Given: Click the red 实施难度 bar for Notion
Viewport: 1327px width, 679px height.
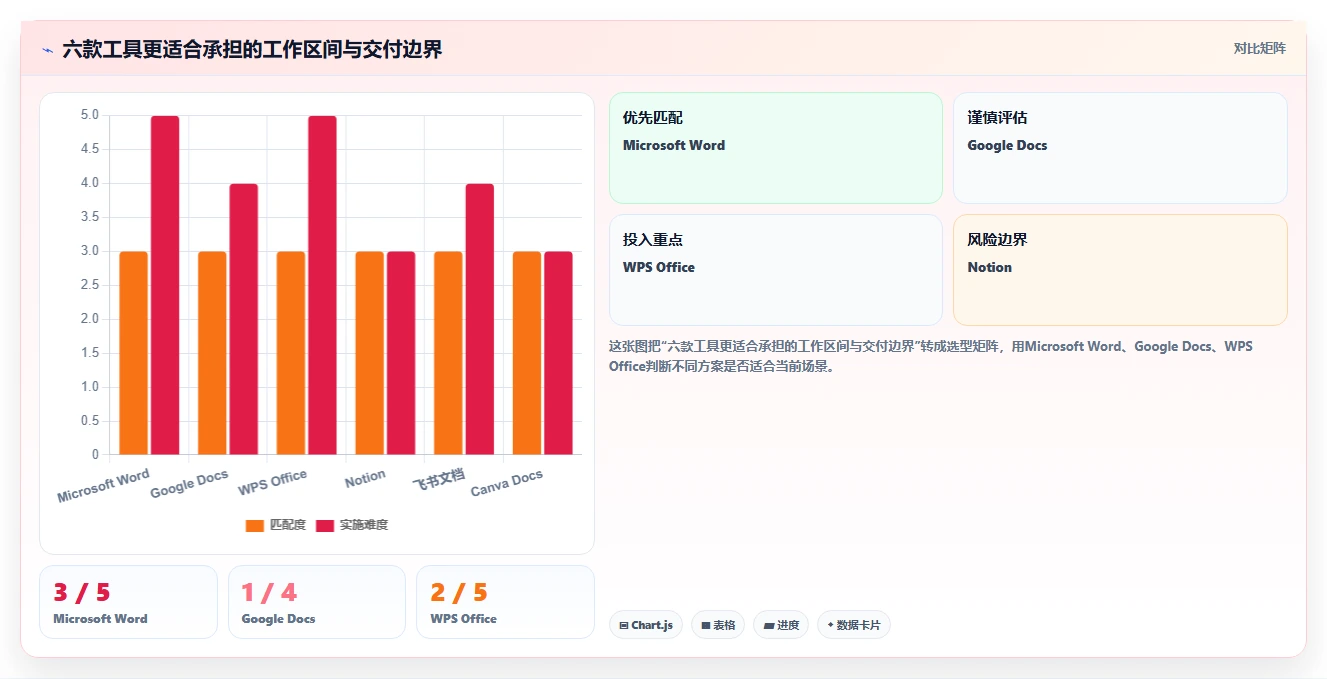Looking at the screenshot, I should (x=401, y=353).
